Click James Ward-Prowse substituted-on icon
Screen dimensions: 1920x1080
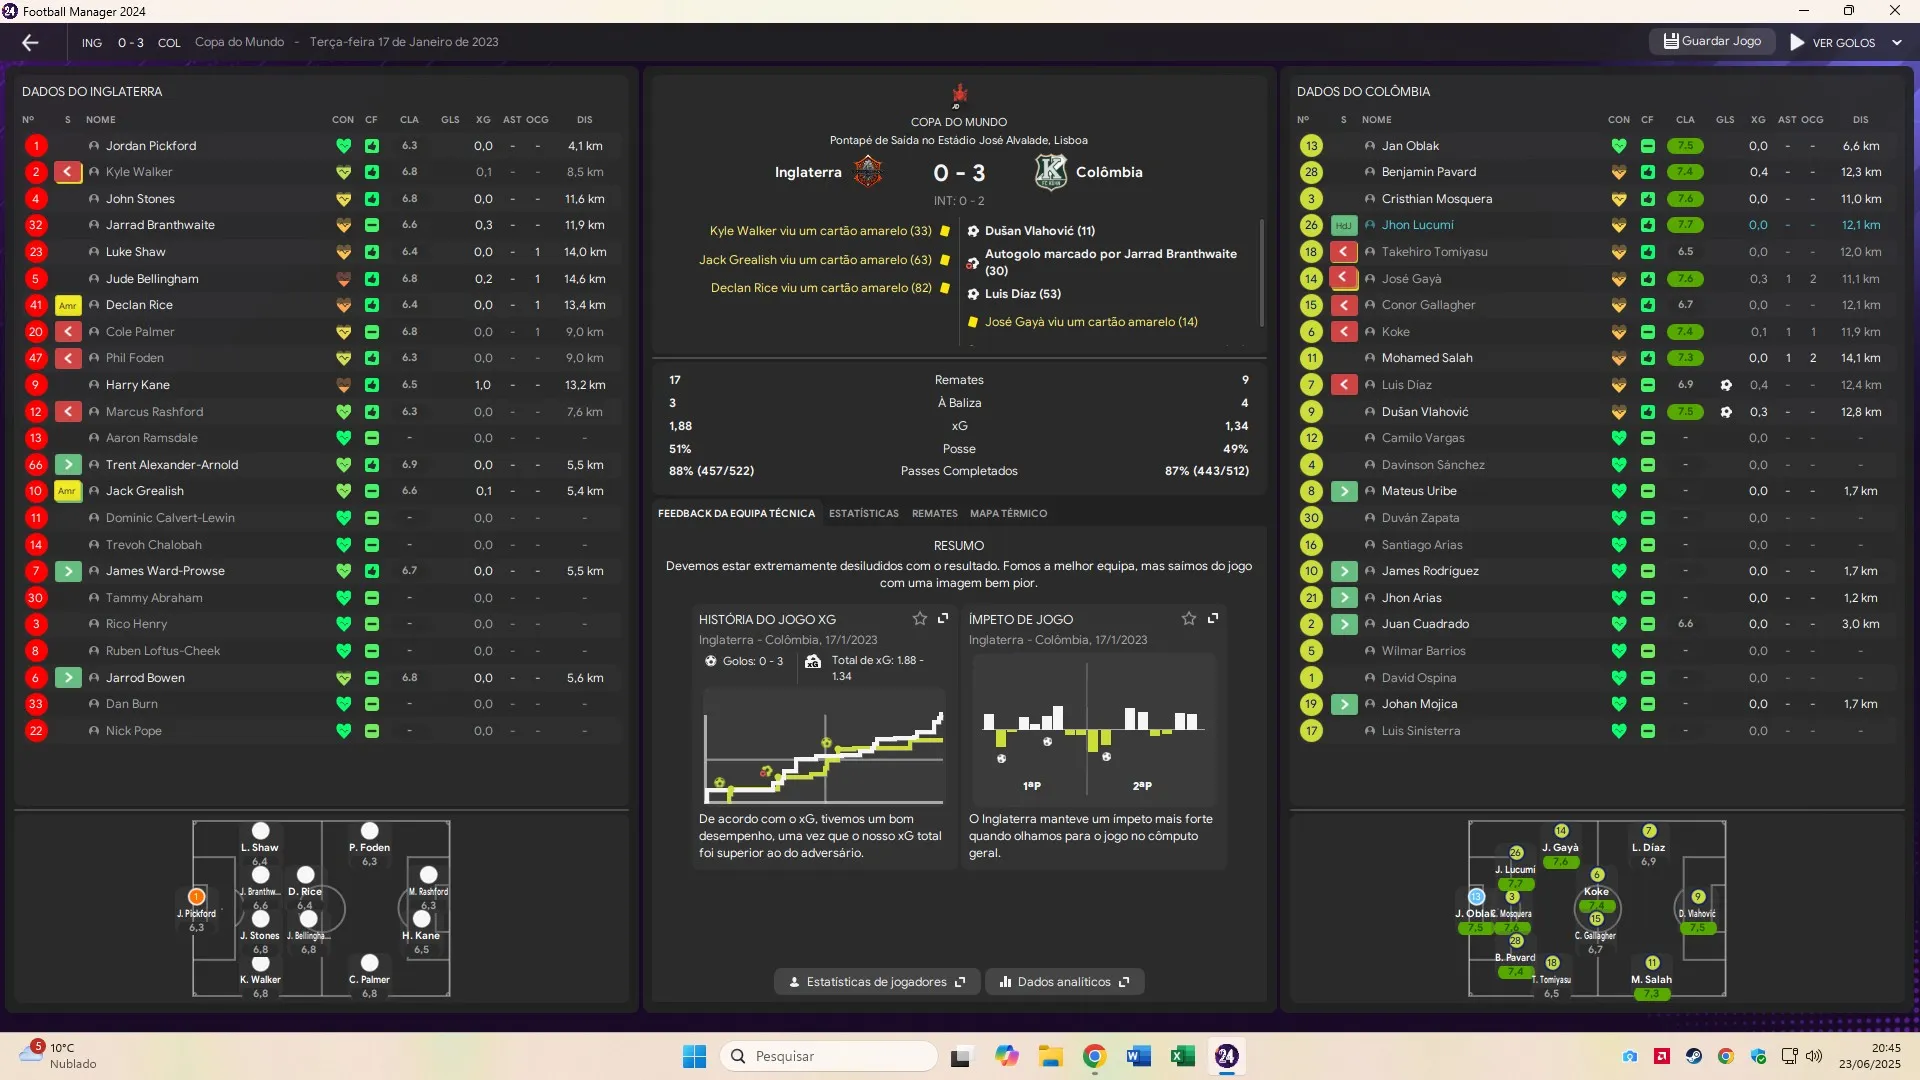67,571
